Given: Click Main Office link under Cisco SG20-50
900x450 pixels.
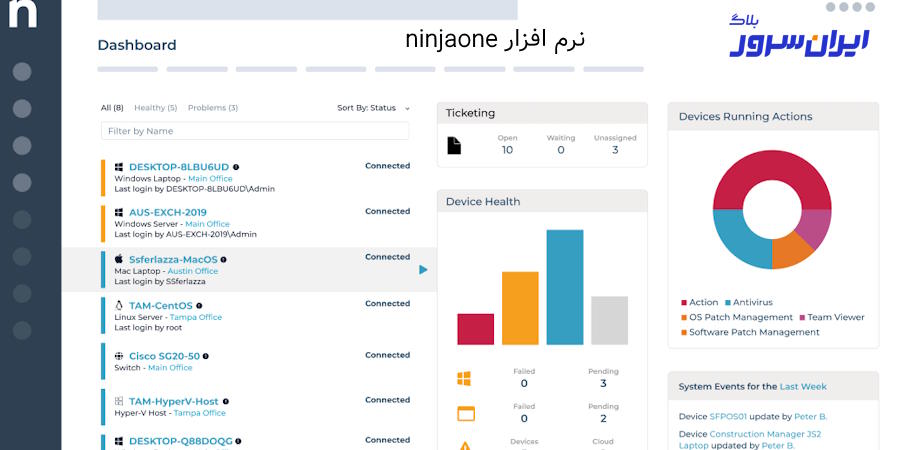Looking at the screenshot, I should click(170, 367).
